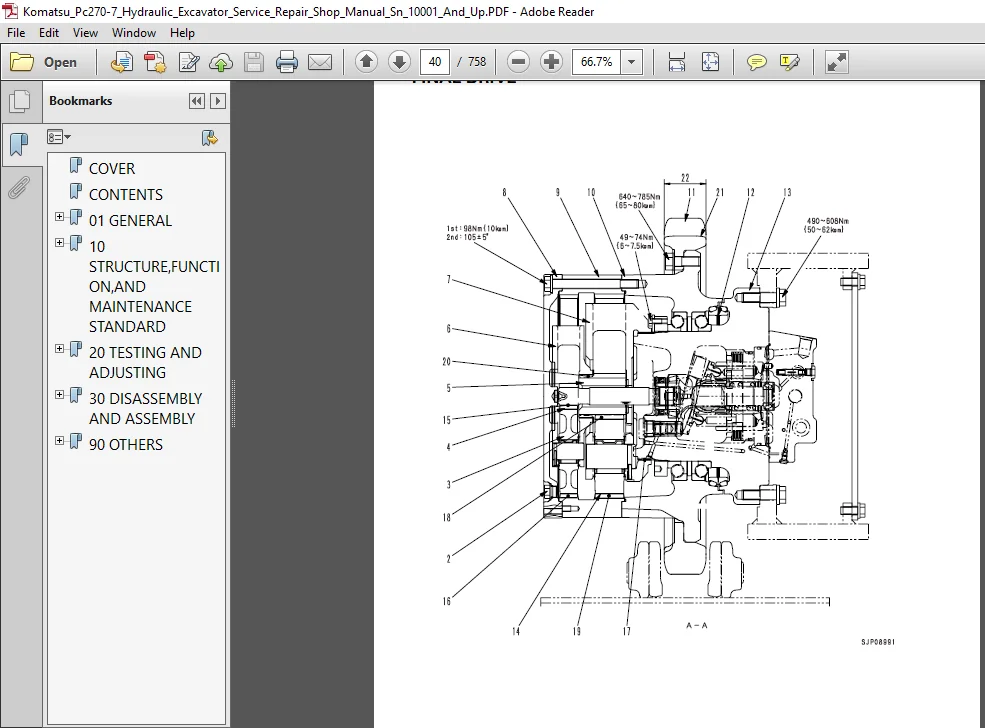Viewport: 985px width, 728px height.
Task: Open the bookmarks options menu dropdown
Action: point(58,137)
